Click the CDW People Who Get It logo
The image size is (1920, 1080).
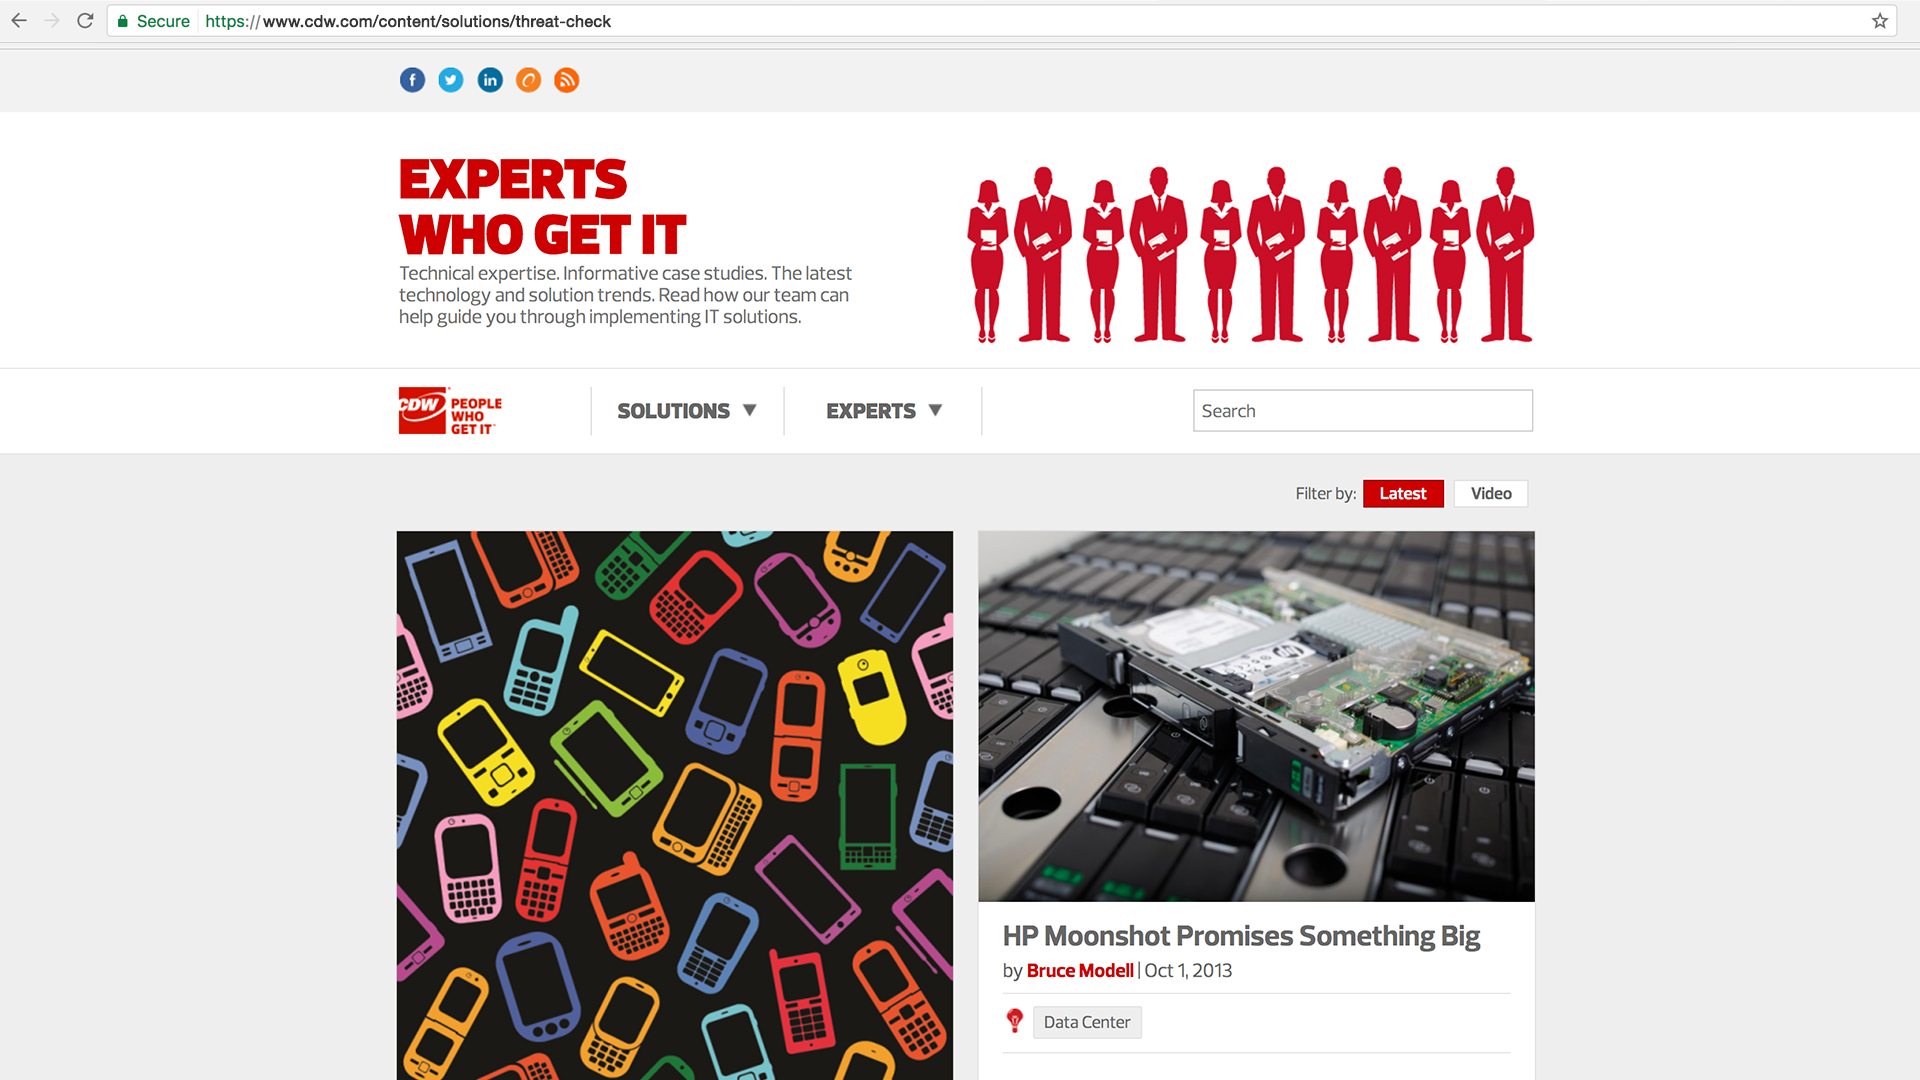(x=450, y=411)
